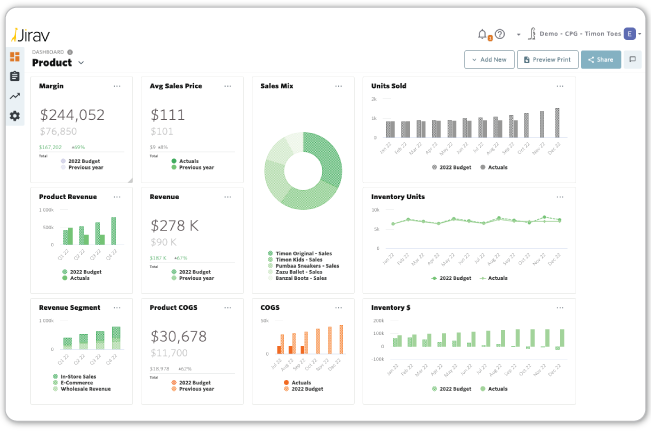Open the Settings gear in sidebar
The height and width of the screenshot is (437, 651).
(x=15, y=116)
